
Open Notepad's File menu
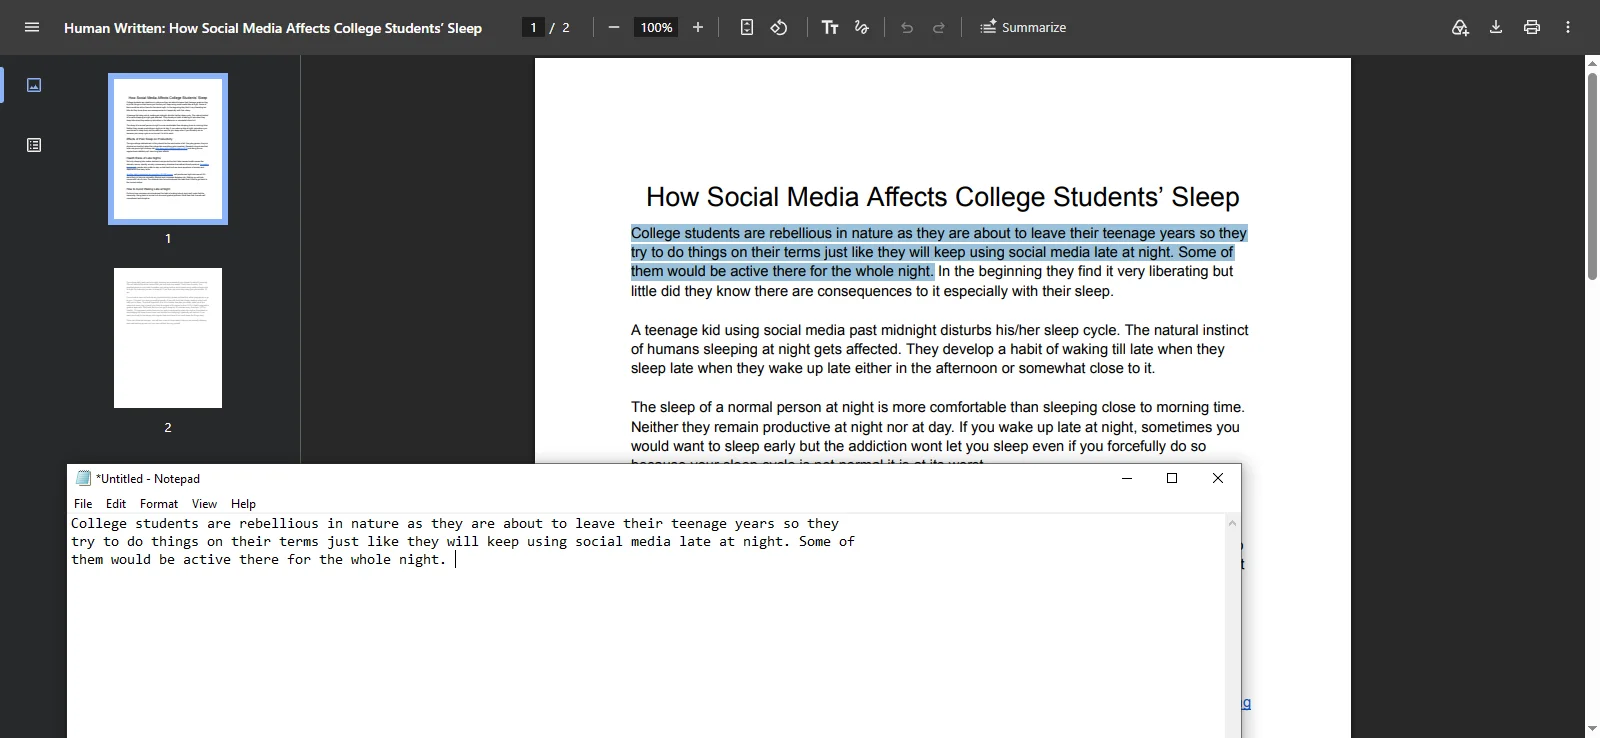[83, 504]
